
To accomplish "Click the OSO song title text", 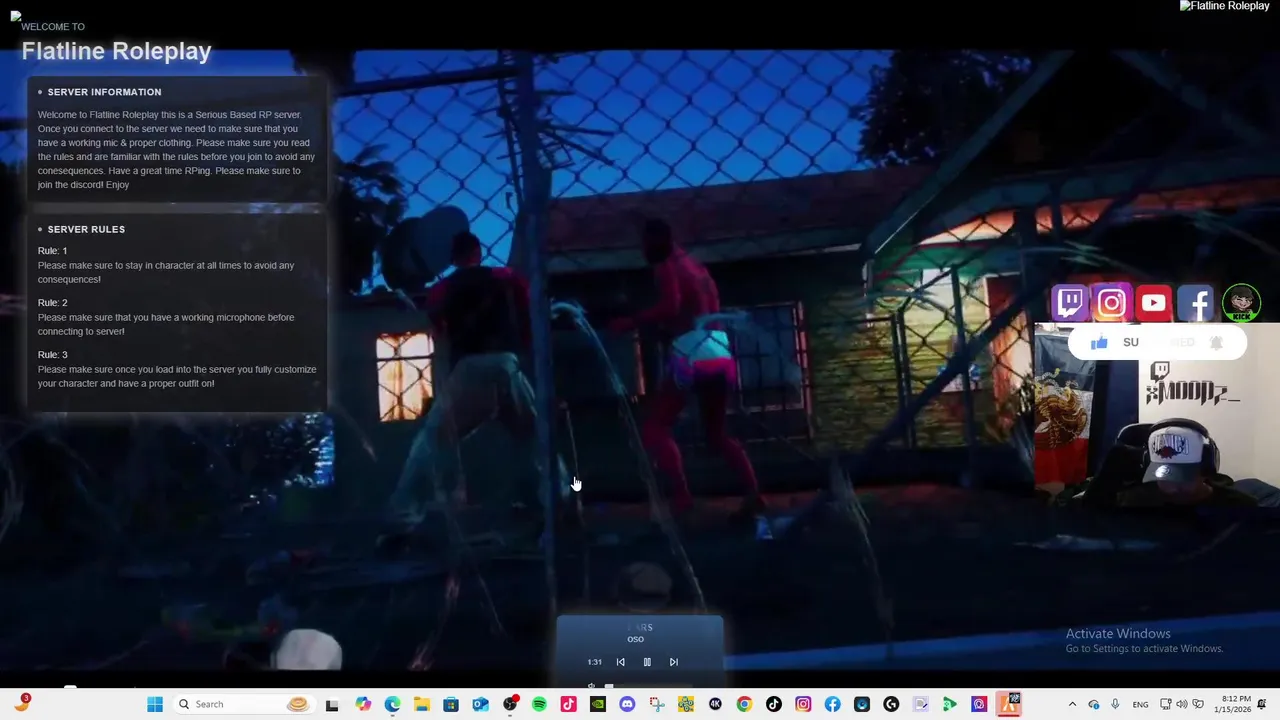I will click(x=636, y=639).
